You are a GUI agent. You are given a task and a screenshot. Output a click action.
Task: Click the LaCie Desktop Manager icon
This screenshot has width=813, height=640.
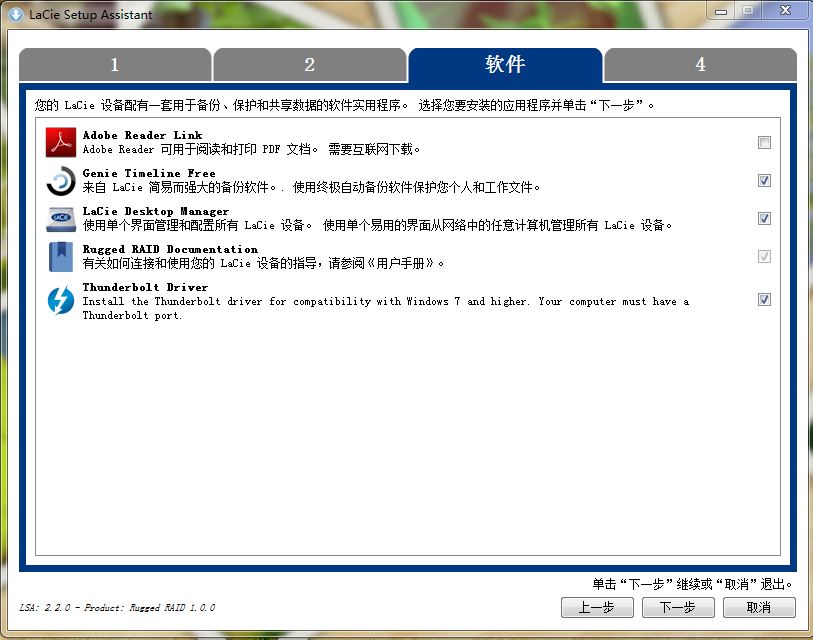click(x=61, y=219)
